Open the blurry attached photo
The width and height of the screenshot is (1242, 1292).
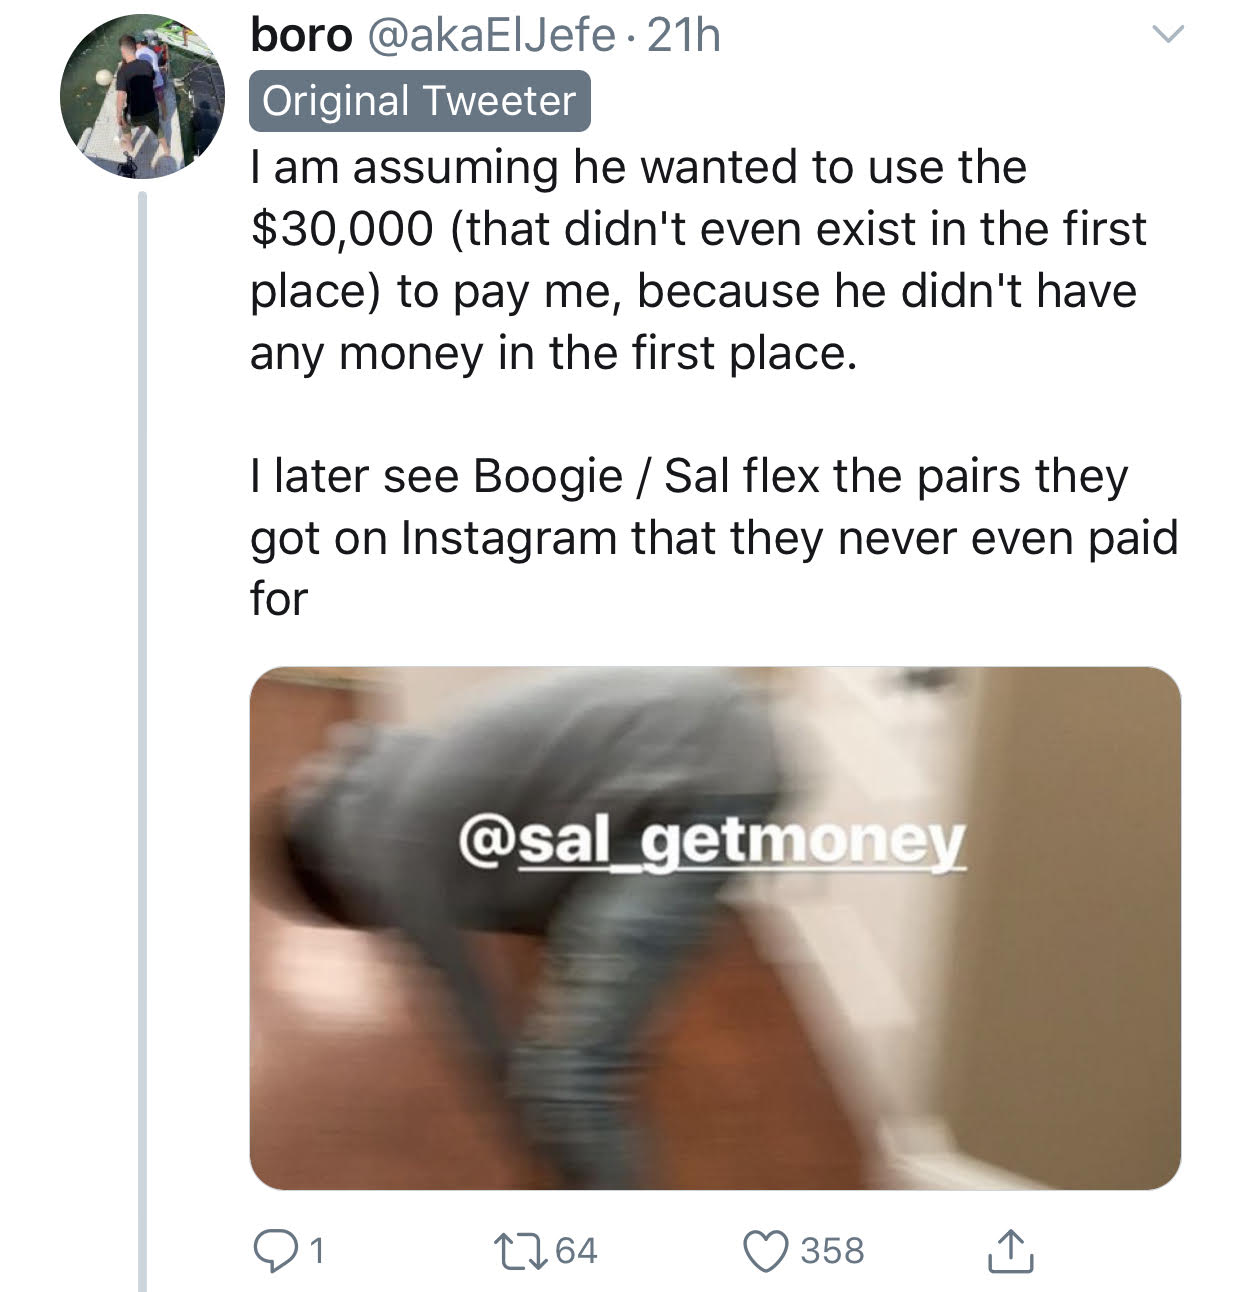(715, 928)
